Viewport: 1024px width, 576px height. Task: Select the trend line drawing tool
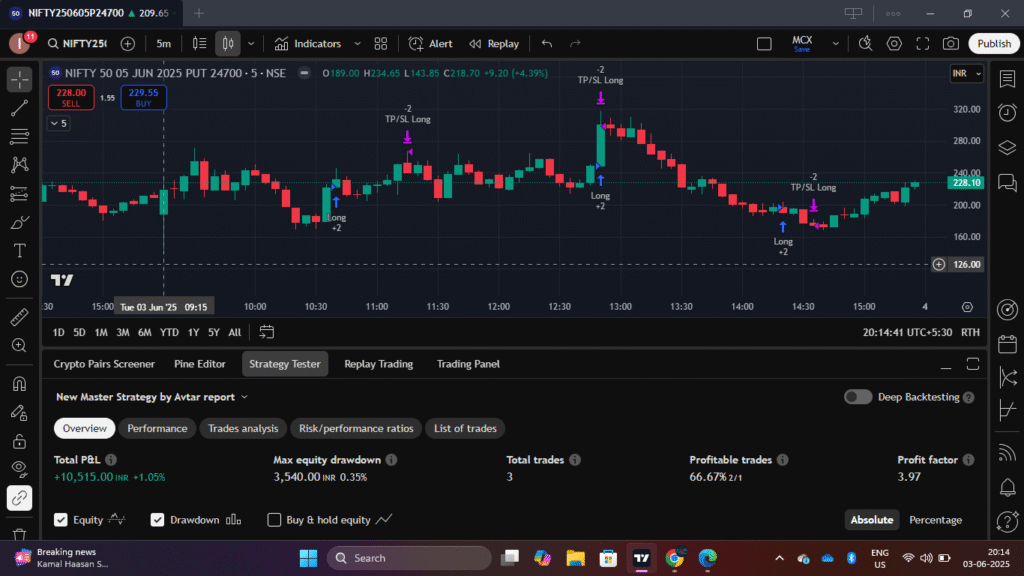[20, 108]
